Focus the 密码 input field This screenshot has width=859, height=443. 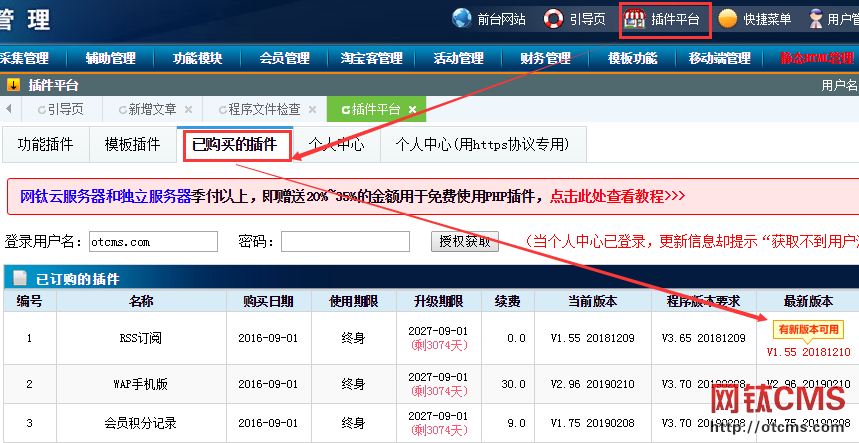coord(345,241)
